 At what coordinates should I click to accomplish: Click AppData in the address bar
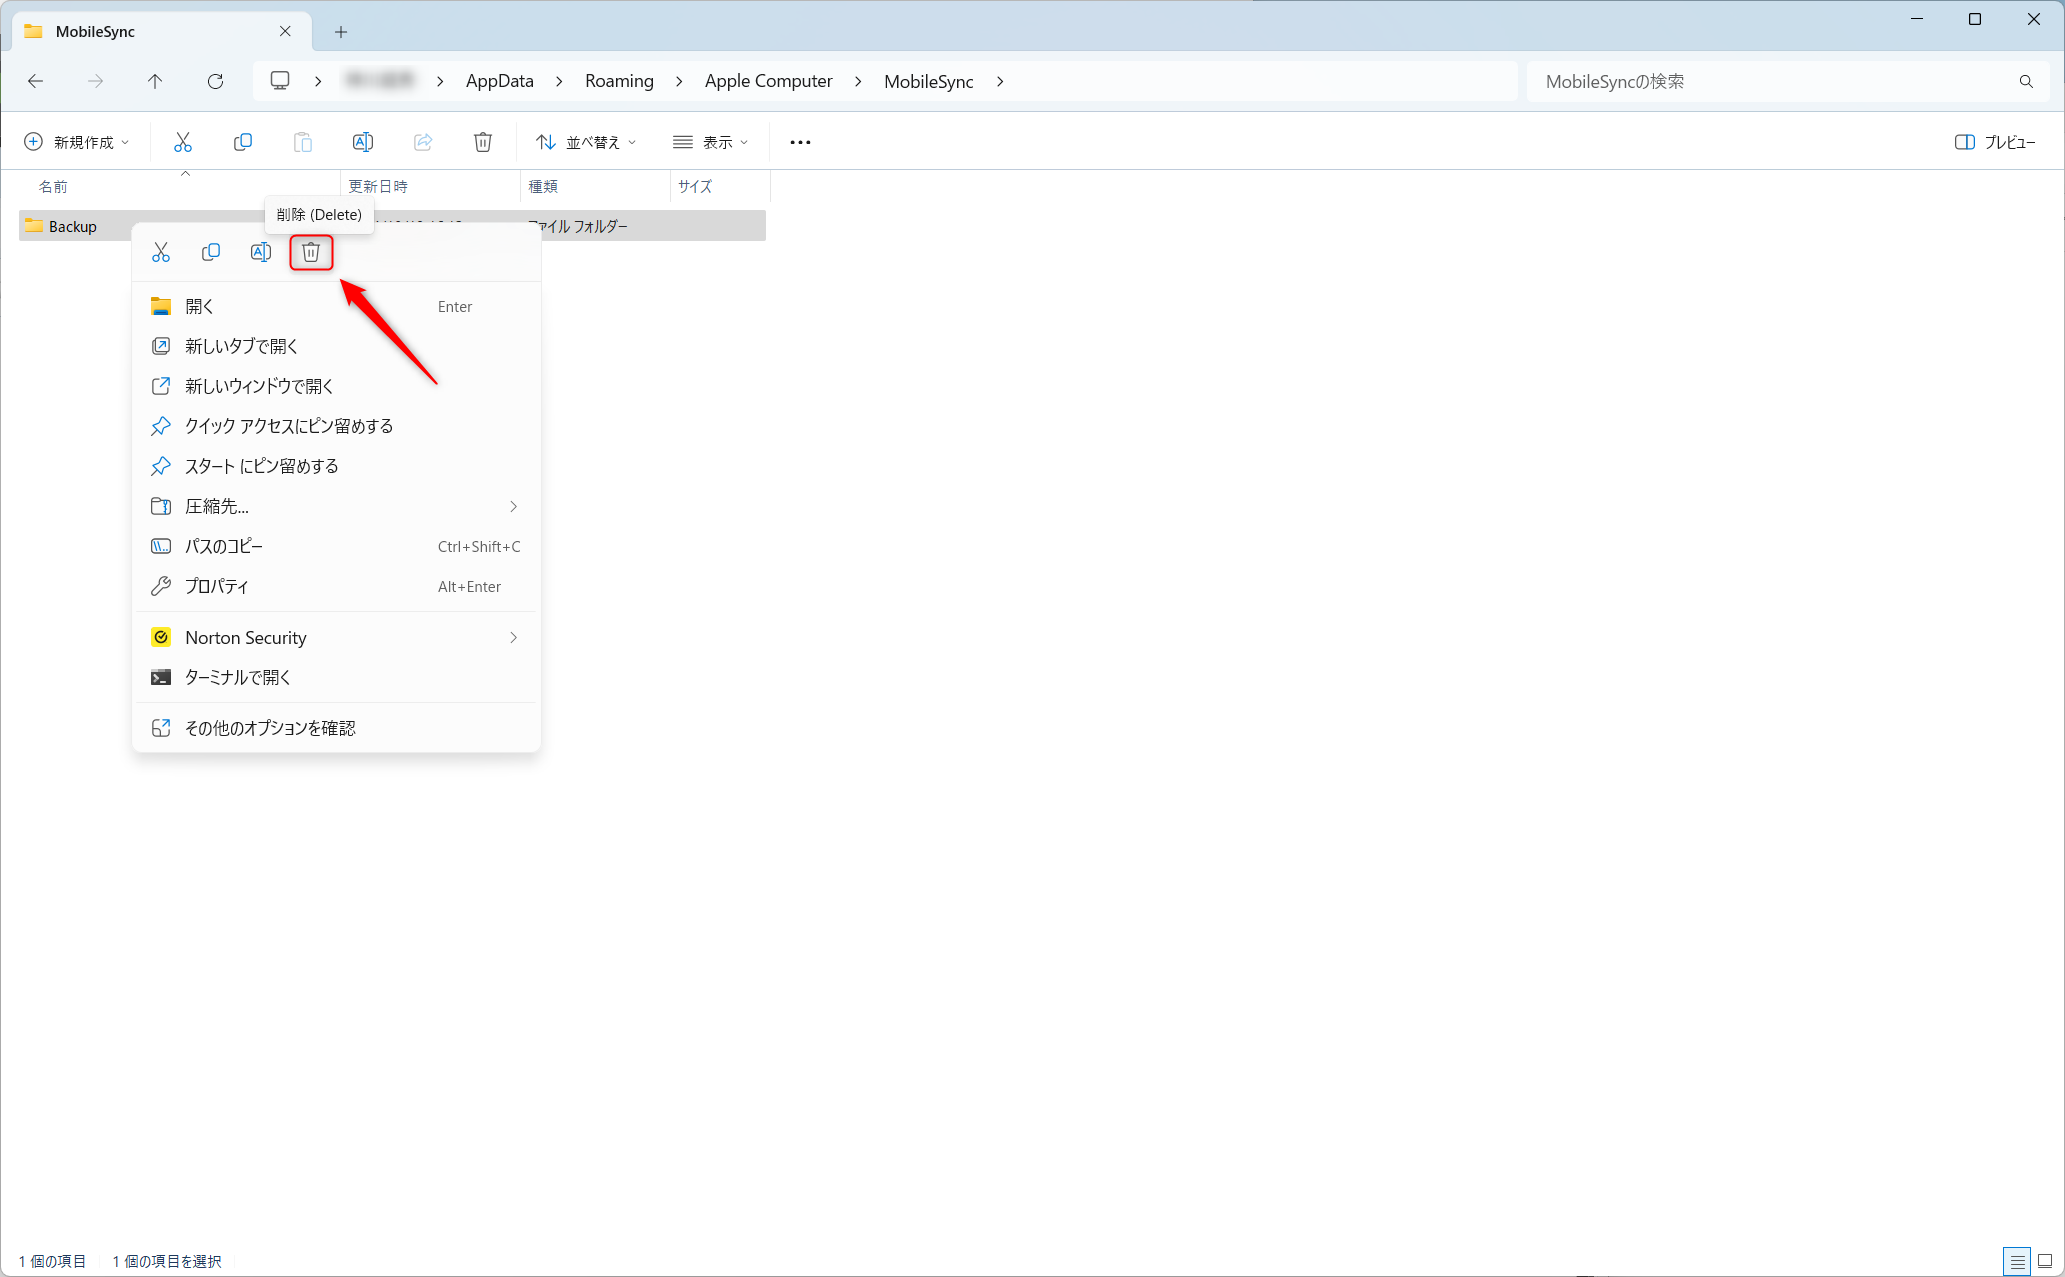click(x=500, y=81)
